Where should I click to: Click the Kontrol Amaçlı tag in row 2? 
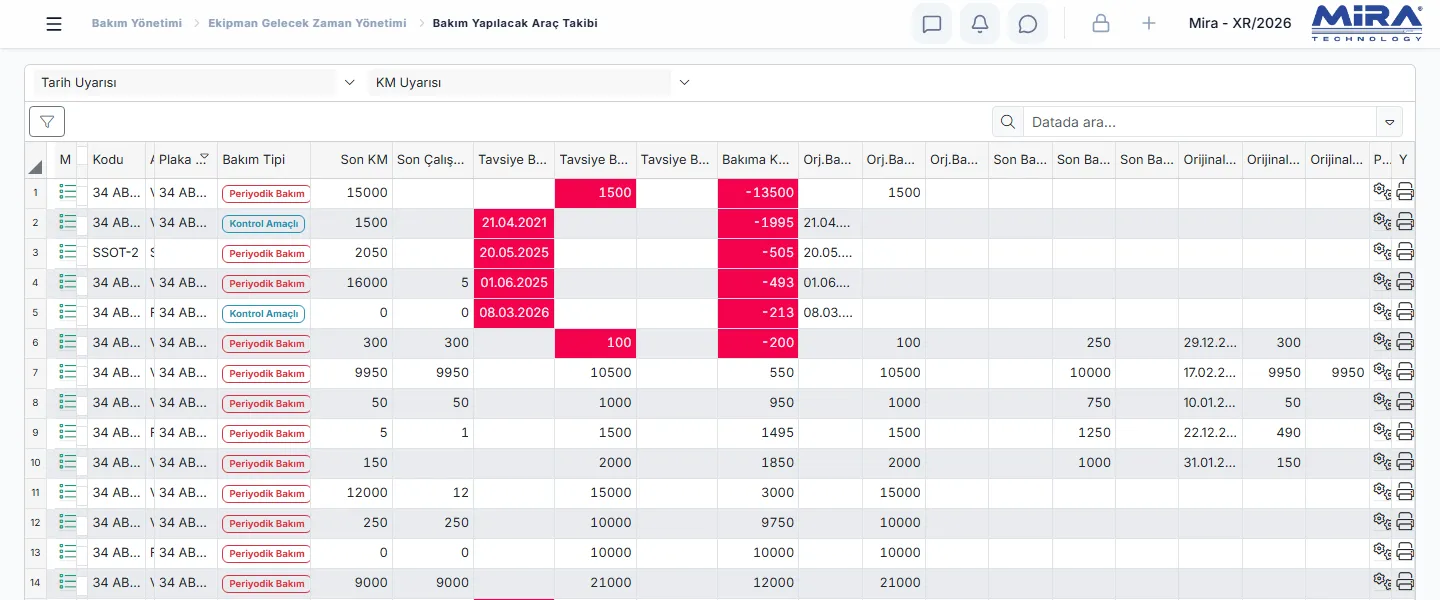tap(263, 224)
